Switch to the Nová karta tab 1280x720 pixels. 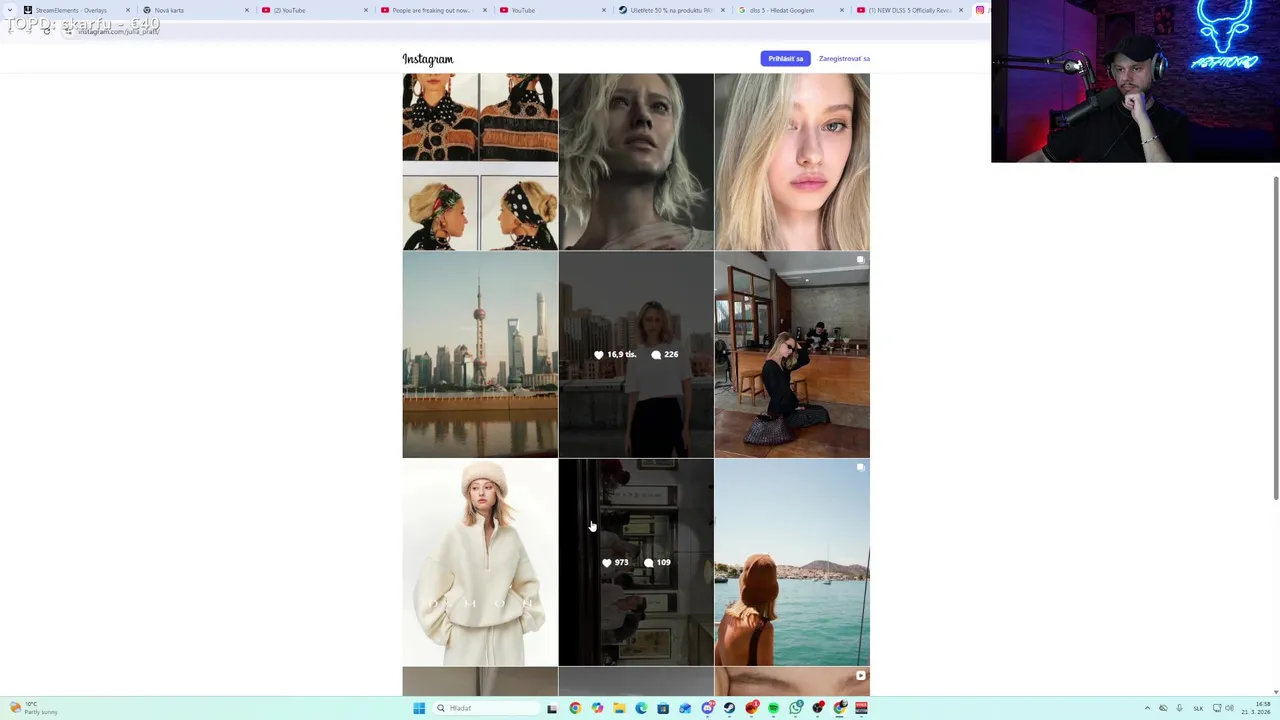[x=195, y=10]
